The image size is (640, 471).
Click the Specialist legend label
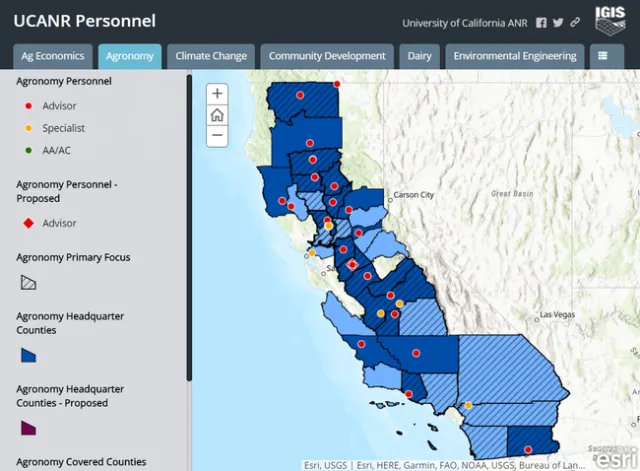click(64, 128)
